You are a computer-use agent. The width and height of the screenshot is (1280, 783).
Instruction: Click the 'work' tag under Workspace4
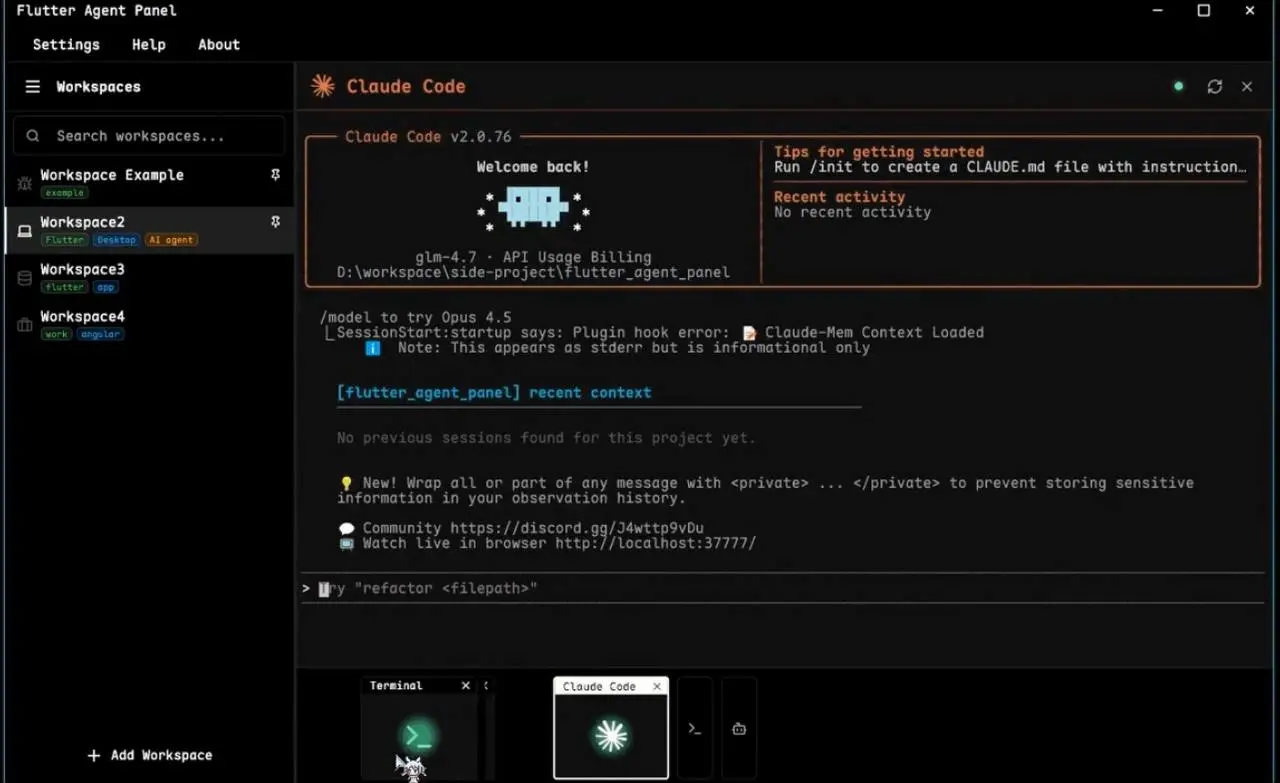tap(57, 334)
